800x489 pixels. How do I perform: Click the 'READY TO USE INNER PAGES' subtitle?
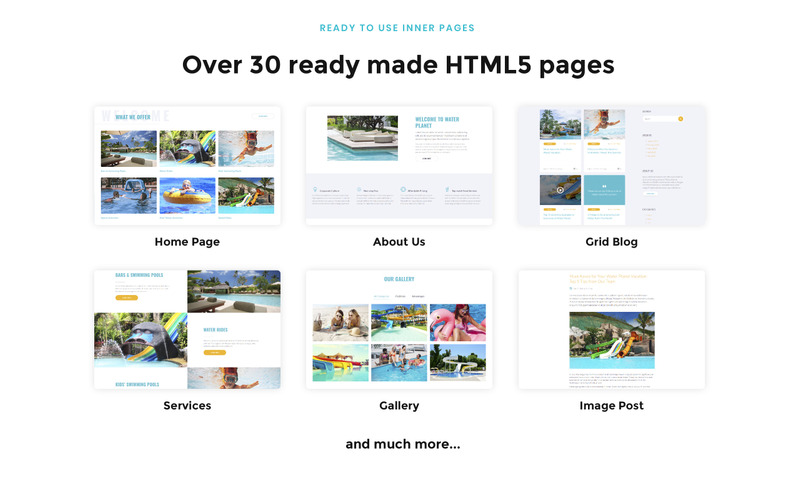pyautogui.click(x=397, y=28)
